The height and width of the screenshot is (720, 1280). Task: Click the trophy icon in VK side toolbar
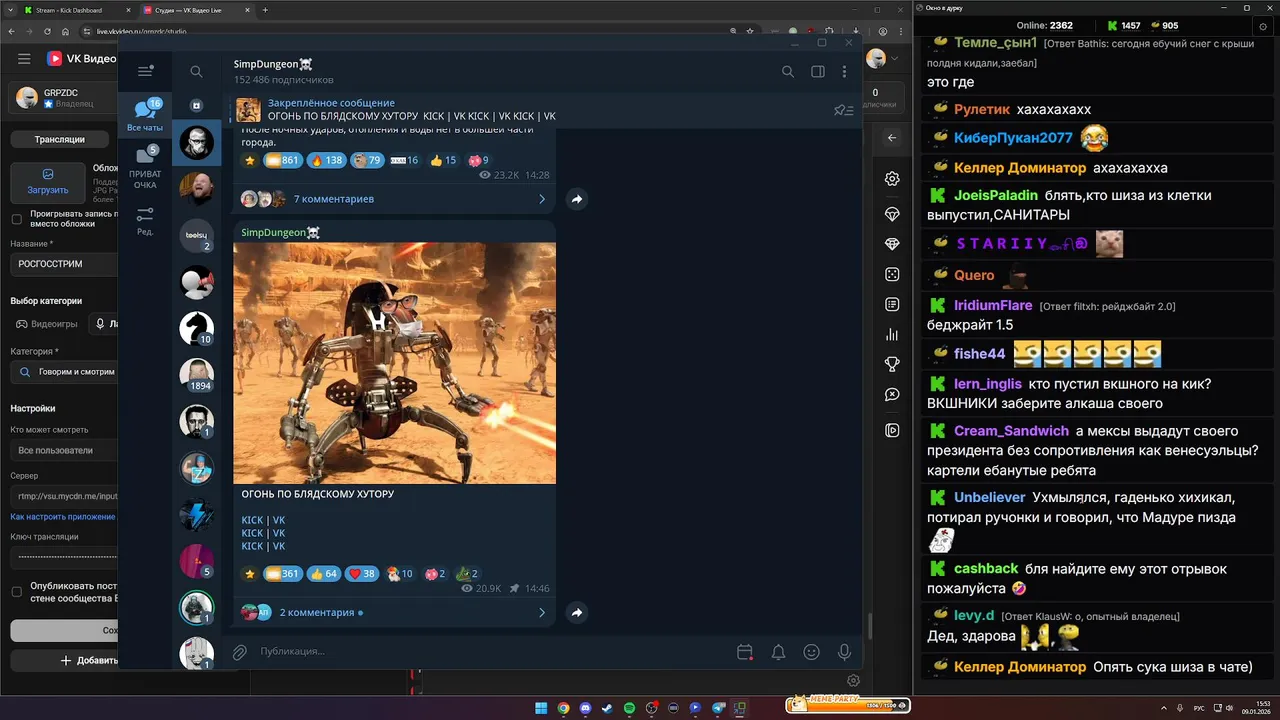click(x=892, y=365)
